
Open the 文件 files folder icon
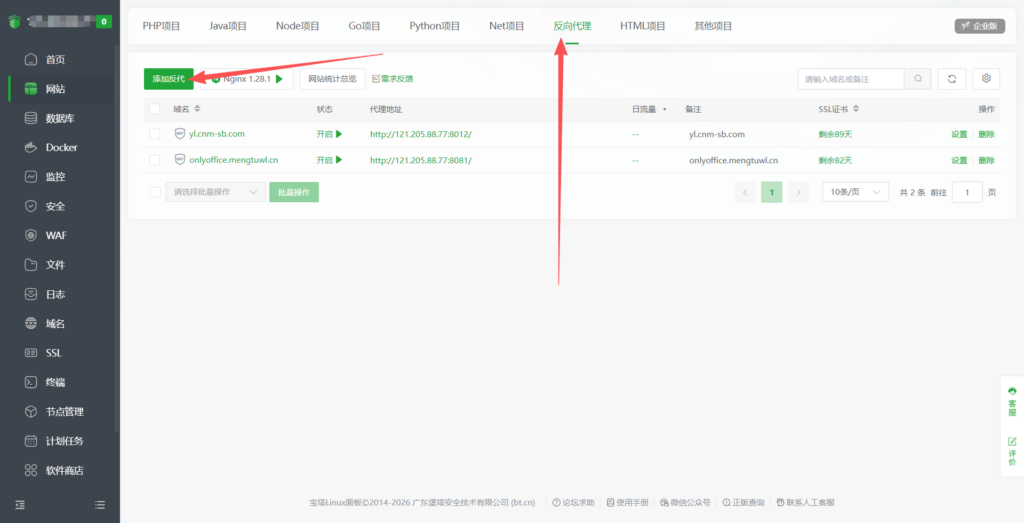31,265
